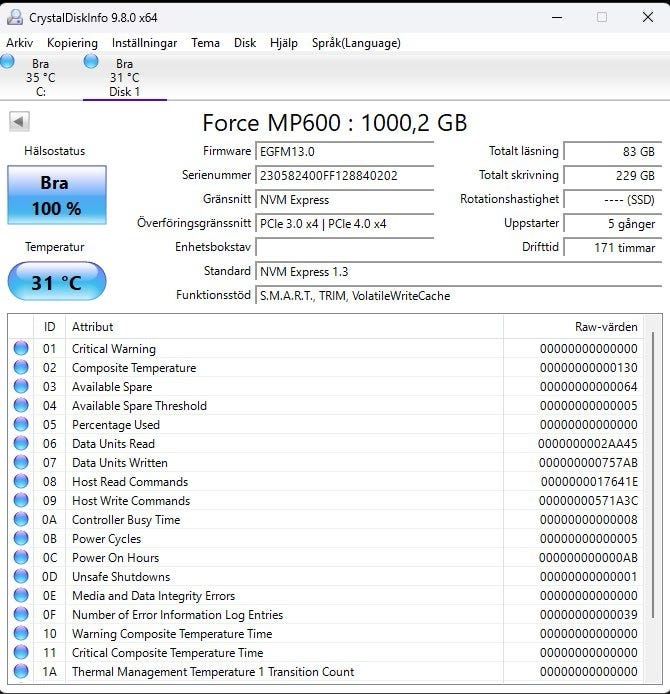
Task: Switch to the Disk 1 drive tab
Action: (x=124, y=78)
